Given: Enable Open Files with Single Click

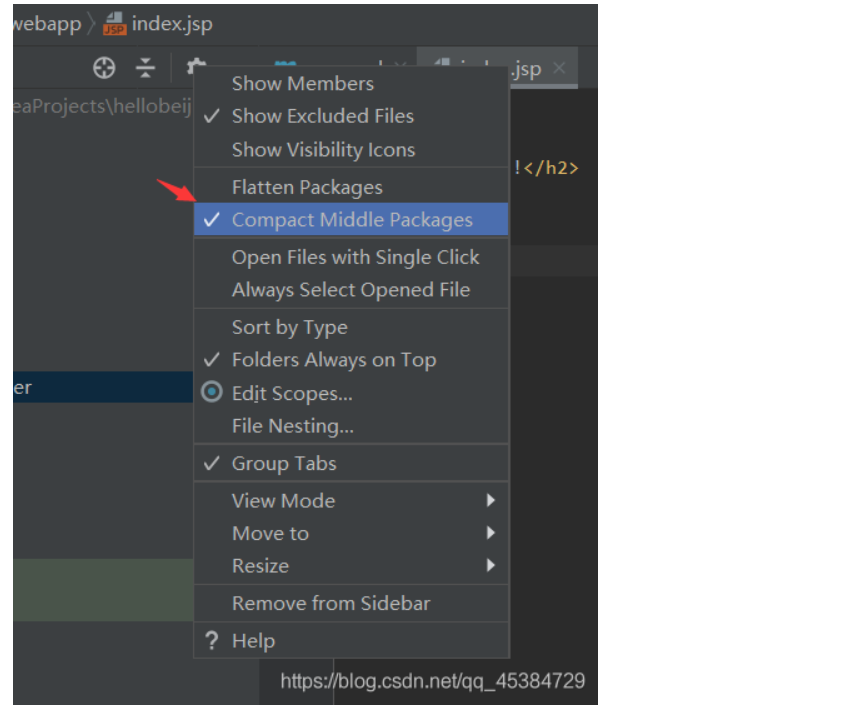Looking at the screenshot, I should (355, 257).
